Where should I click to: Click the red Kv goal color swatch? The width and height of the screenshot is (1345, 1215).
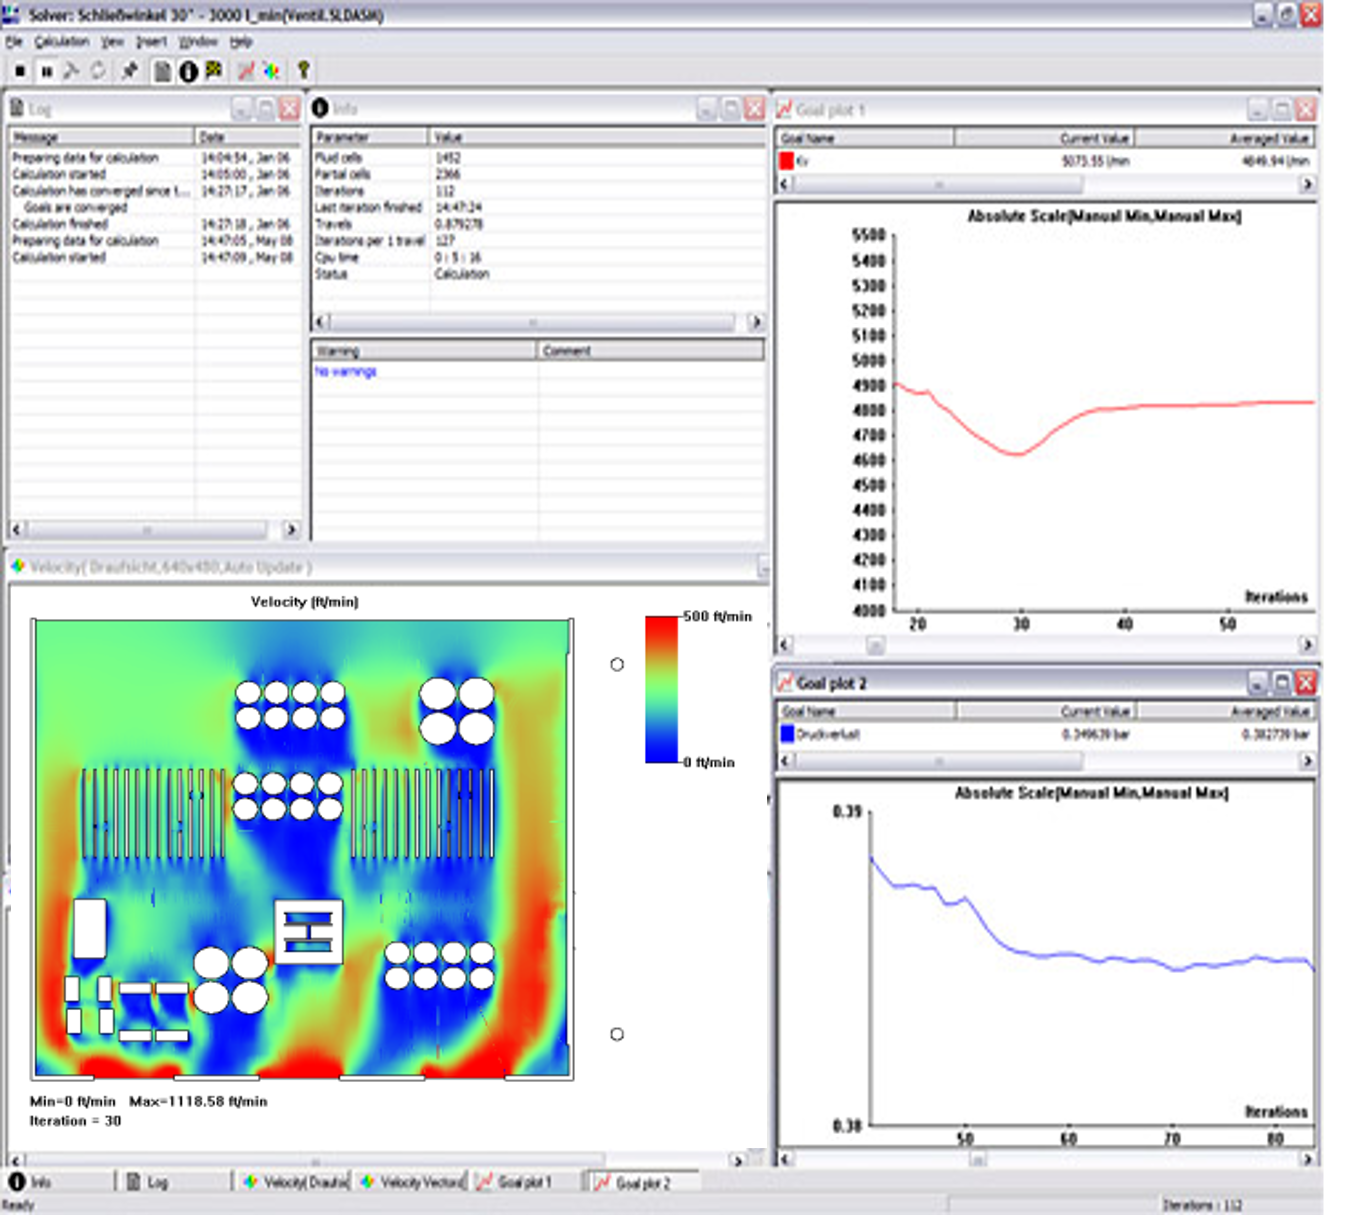pyautogui.click(x=786, y=161)
